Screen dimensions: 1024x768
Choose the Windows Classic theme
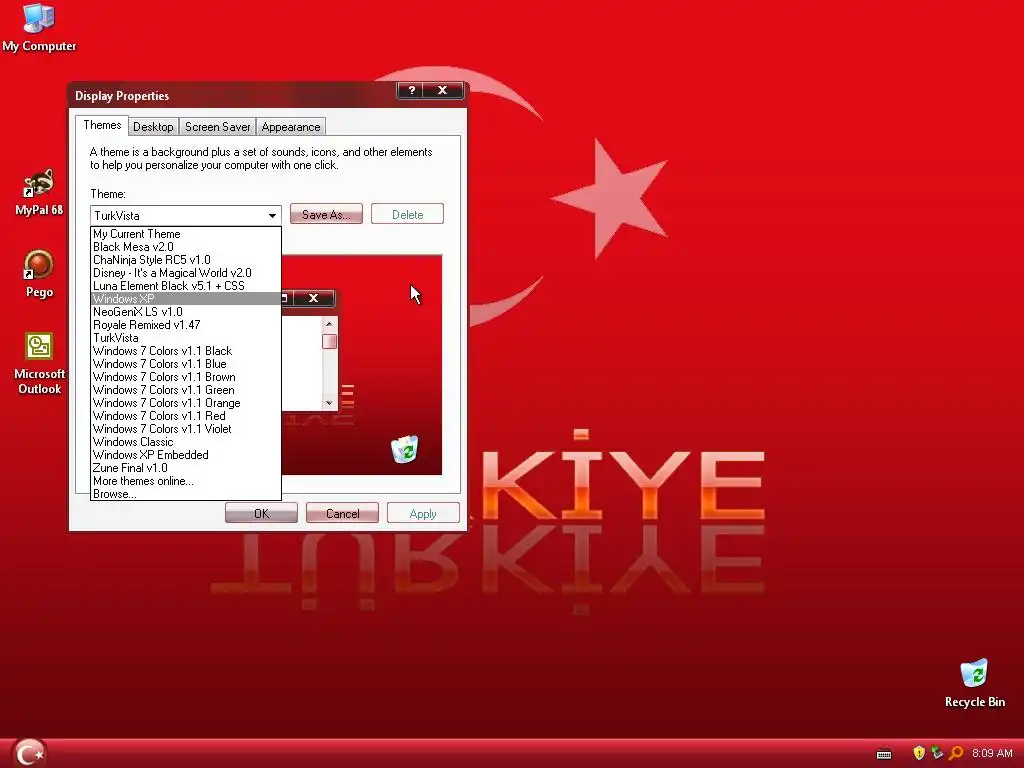pyautogui.click(x=185, y=442)
